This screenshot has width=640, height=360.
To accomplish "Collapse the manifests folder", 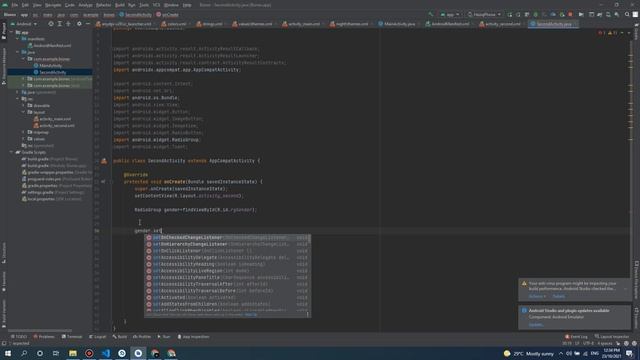I will (18, 39).
